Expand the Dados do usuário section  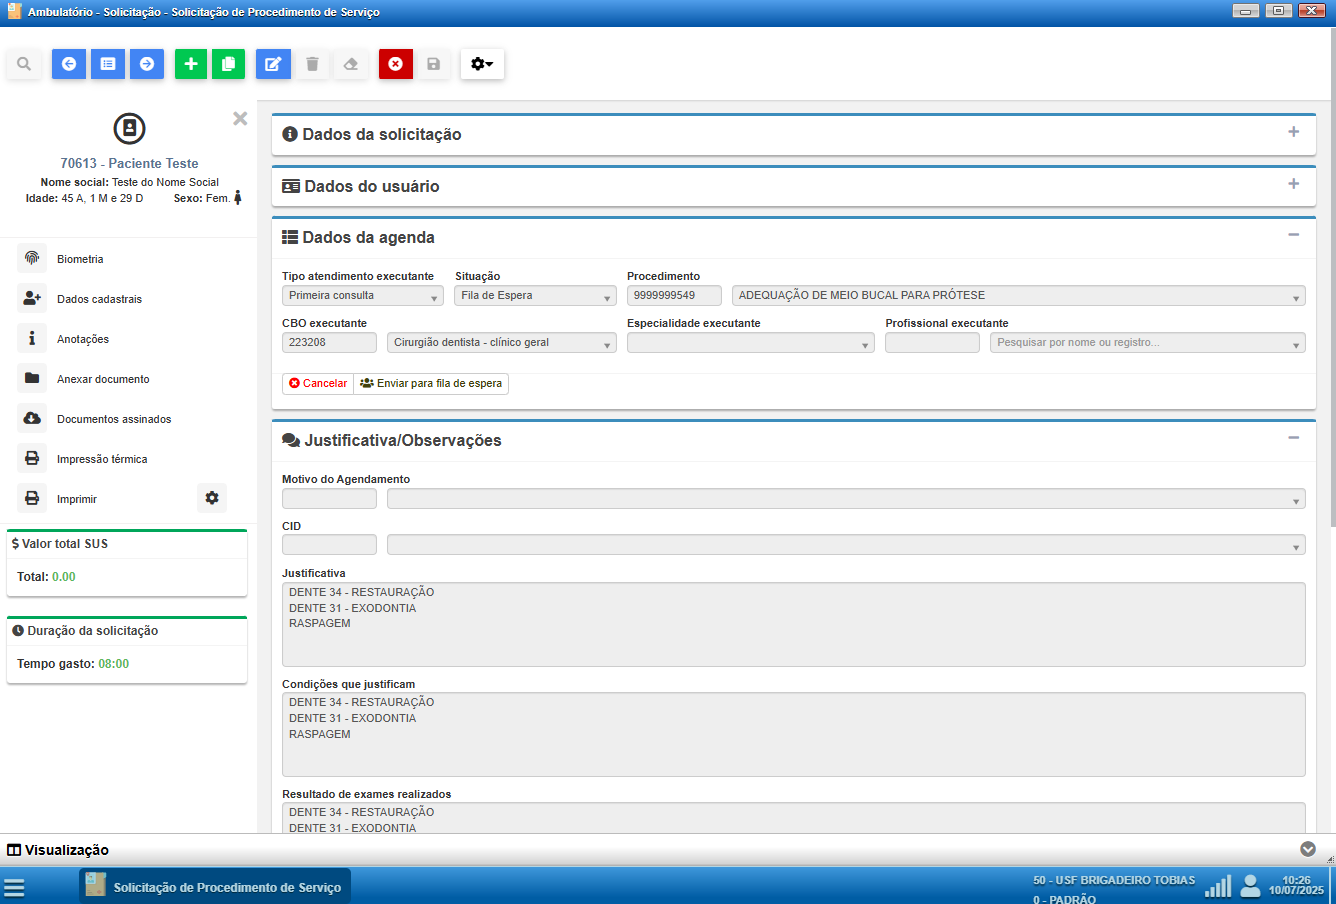[x=1293, y=184]
